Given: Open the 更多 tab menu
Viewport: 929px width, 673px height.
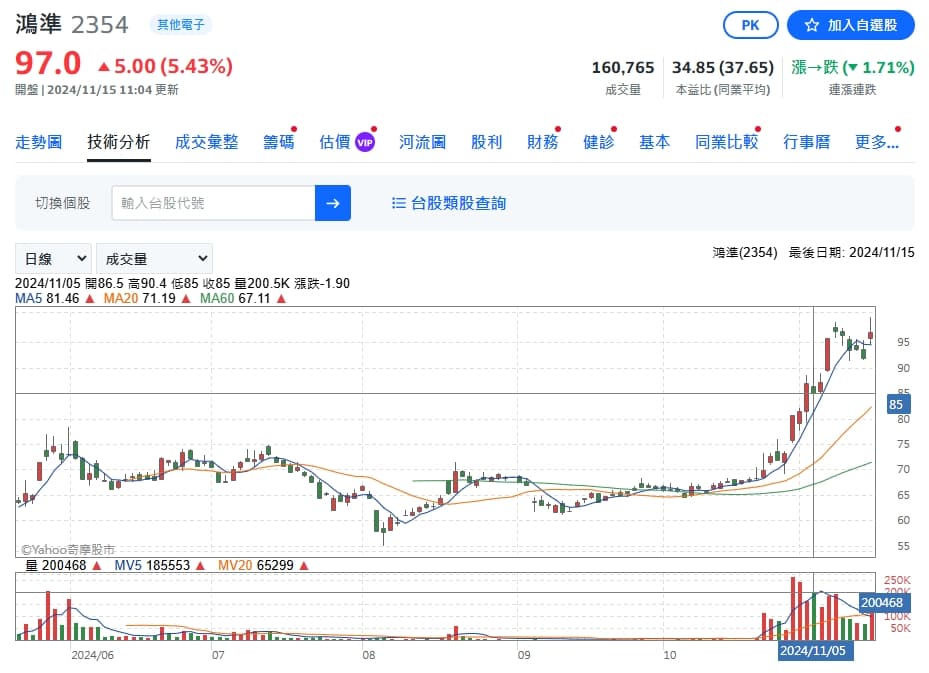Looking at the screenshot, I should 877,142.
